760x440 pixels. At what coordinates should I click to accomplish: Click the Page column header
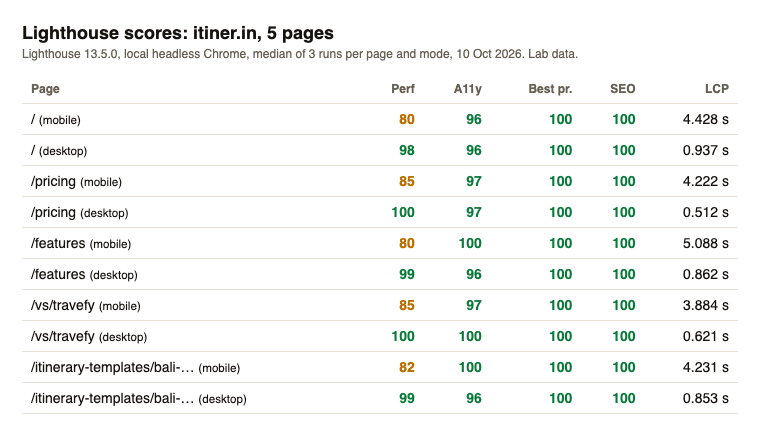[x=45, y=89]
